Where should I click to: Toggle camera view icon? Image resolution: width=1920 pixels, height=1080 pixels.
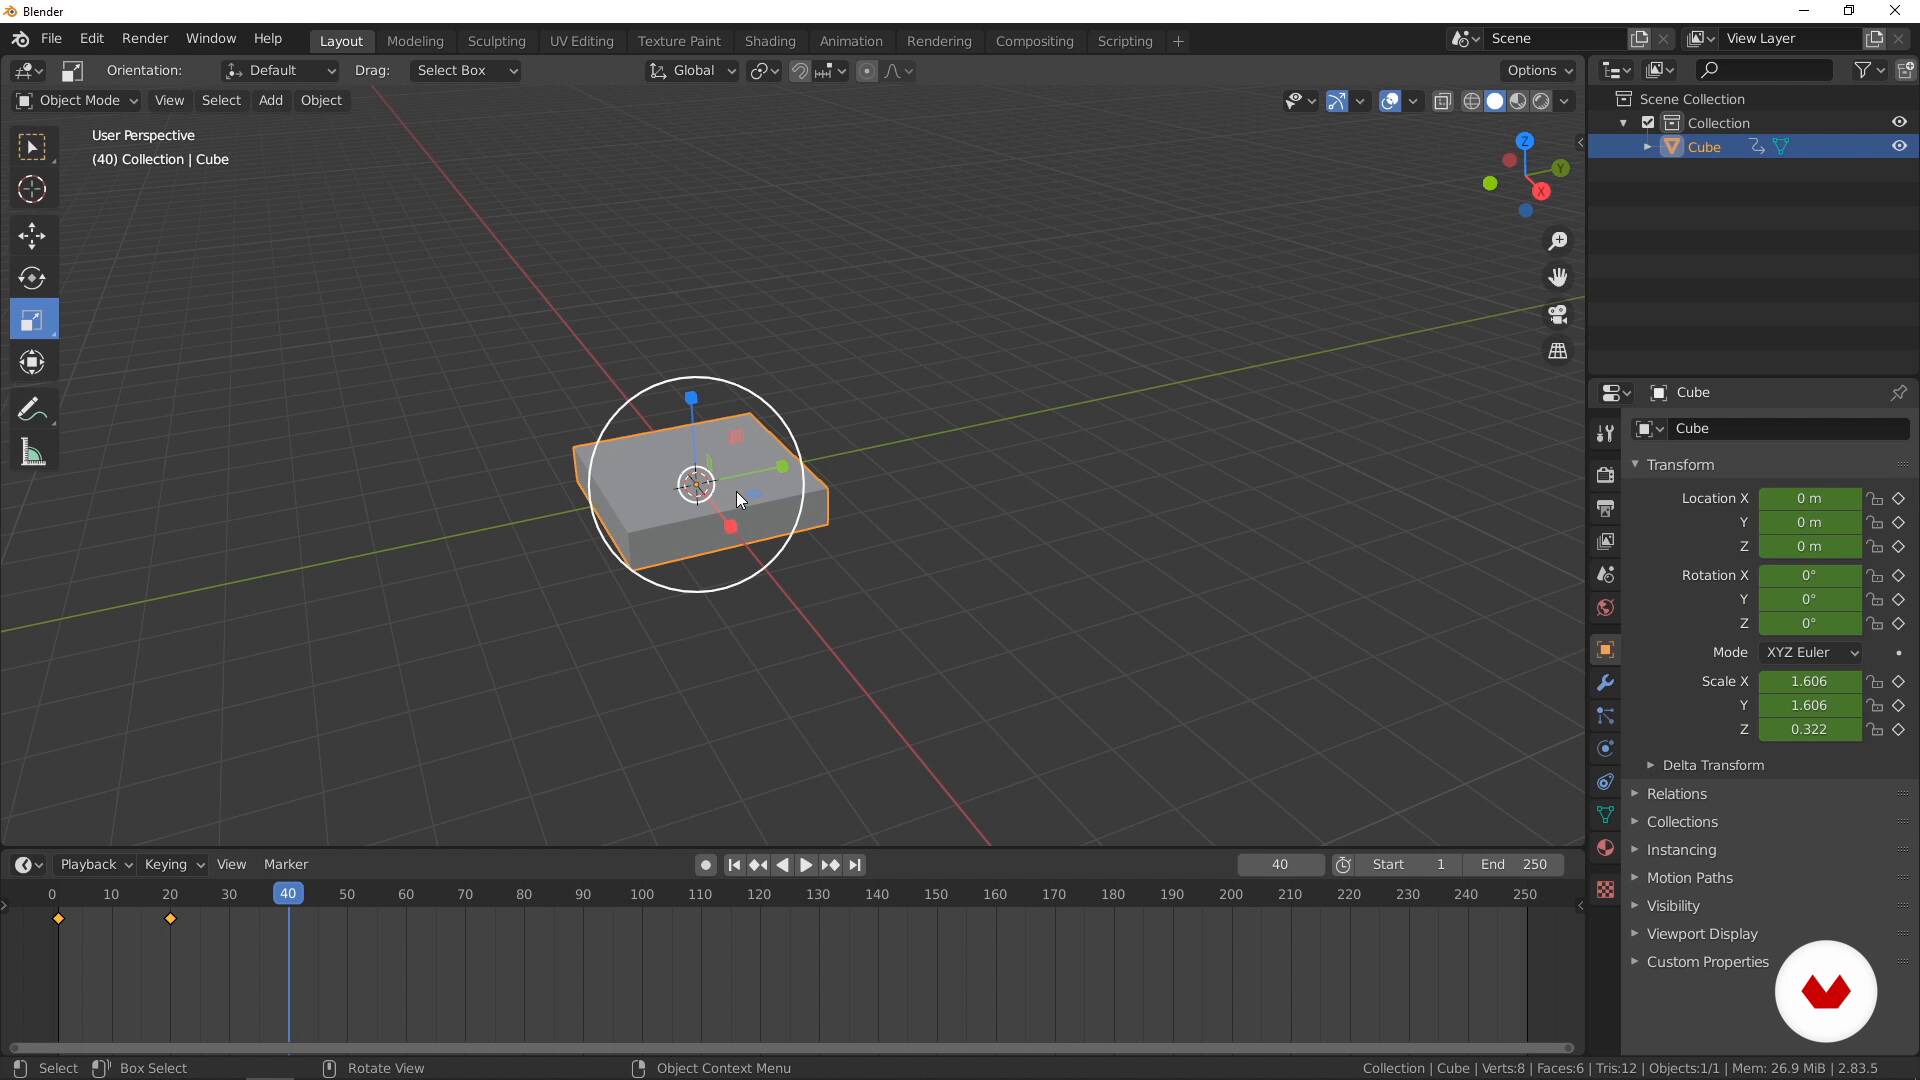(x=1558, y=314)
